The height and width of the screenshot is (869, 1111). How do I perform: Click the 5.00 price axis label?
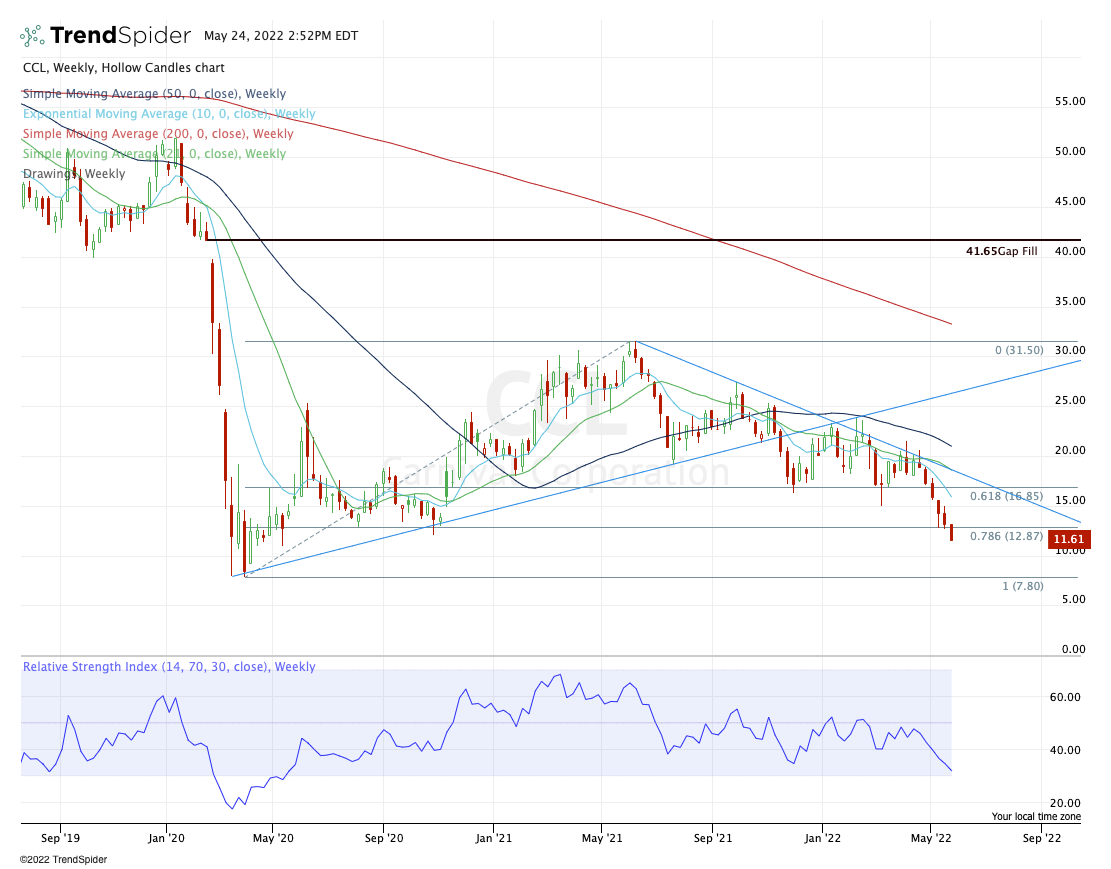pyautogui.click(x=1073, y=599)
